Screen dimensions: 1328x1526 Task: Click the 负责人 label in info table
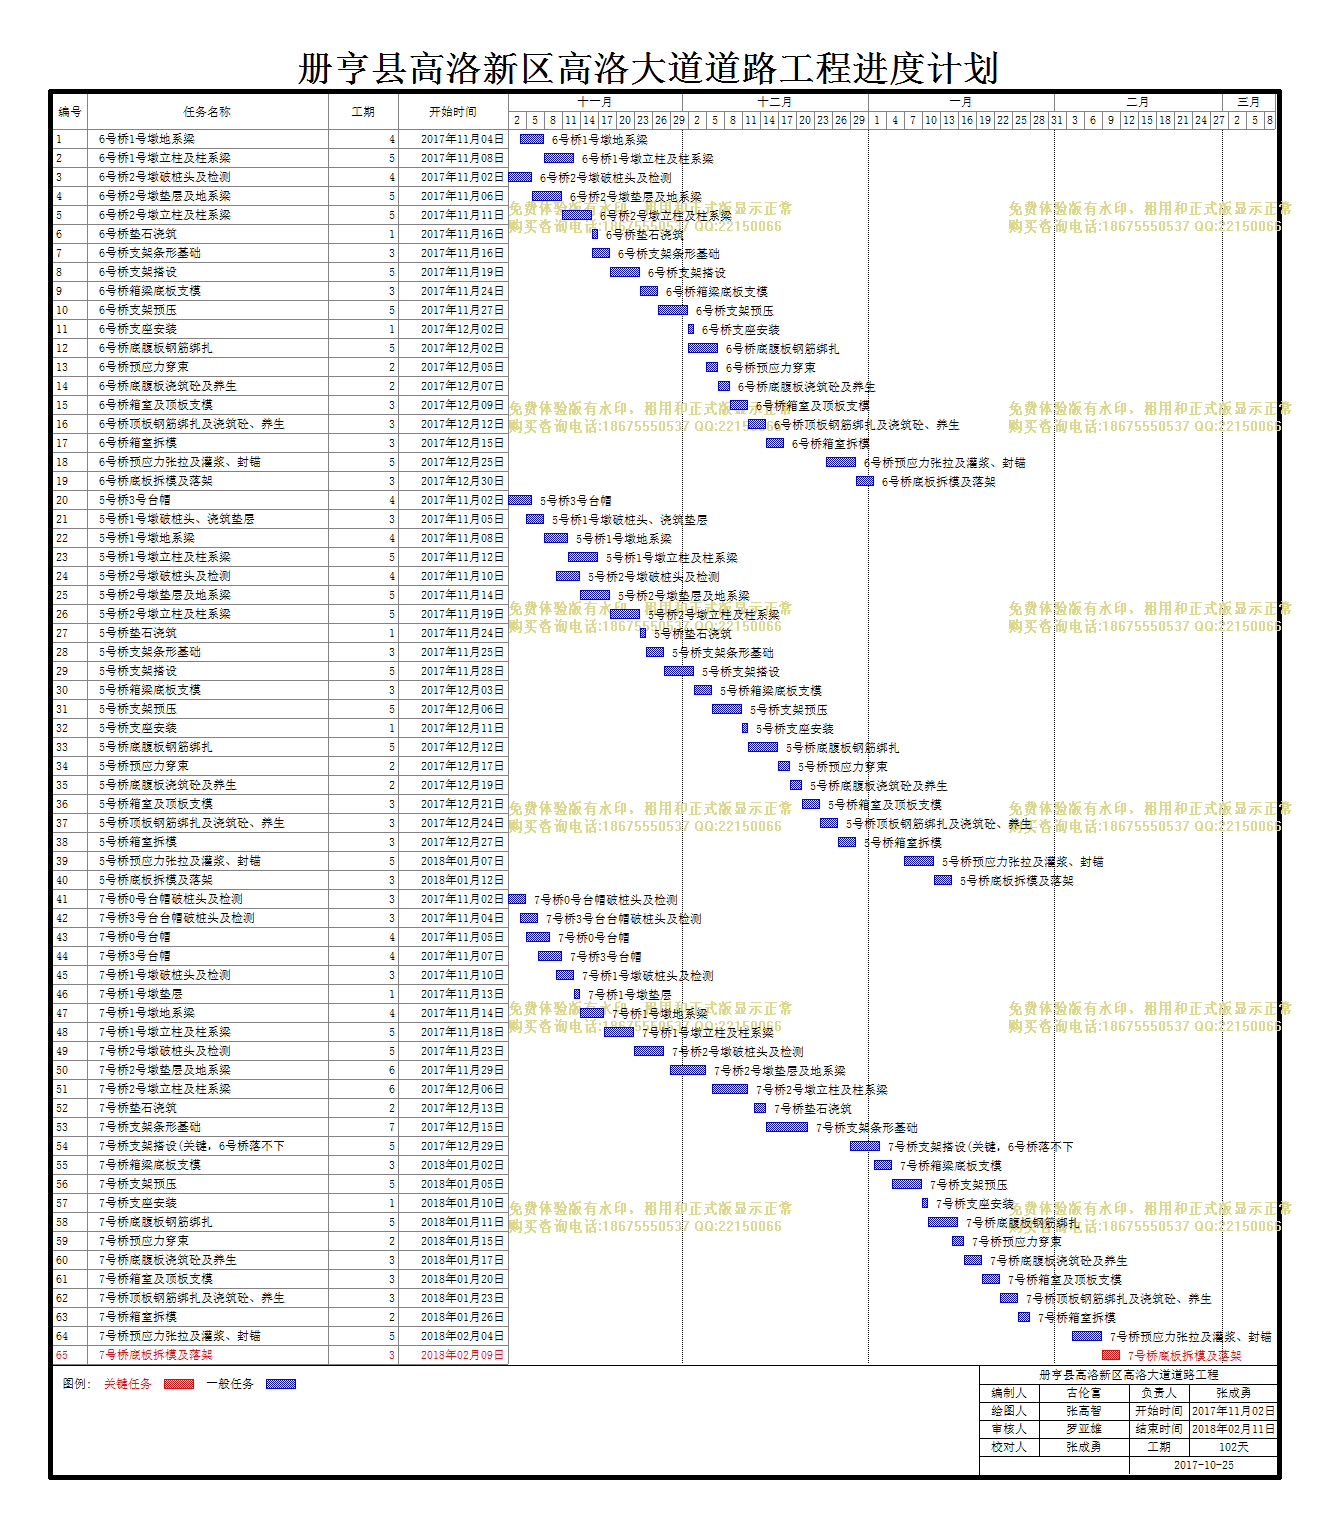pos(1159,1393)
